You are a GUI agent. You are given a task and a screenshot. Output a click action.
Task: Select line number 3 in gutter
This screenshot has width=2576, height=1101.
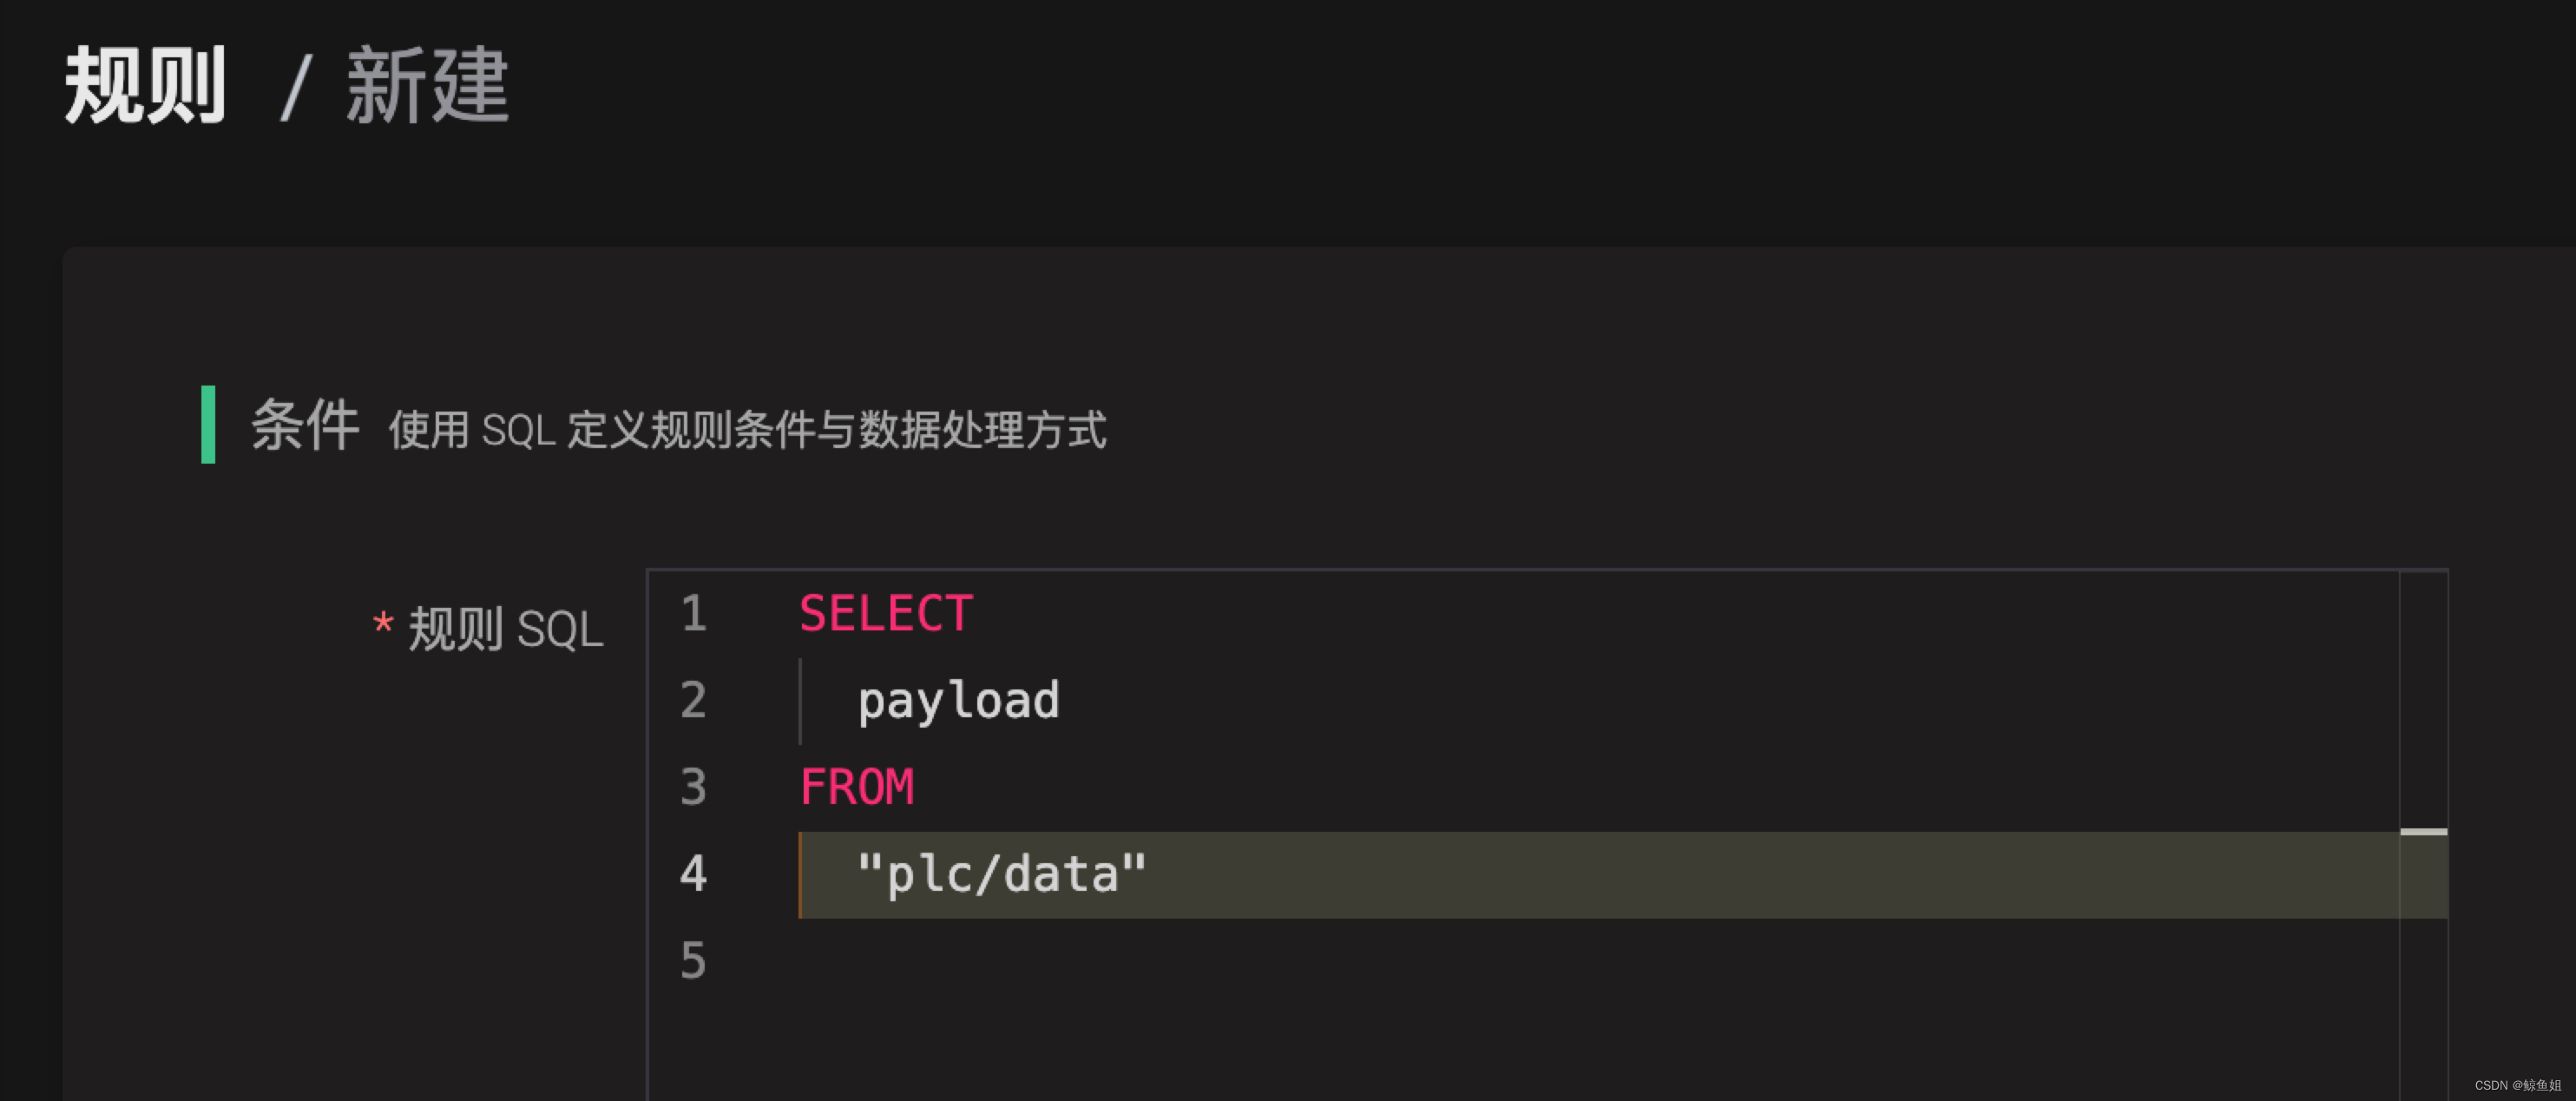693,787
